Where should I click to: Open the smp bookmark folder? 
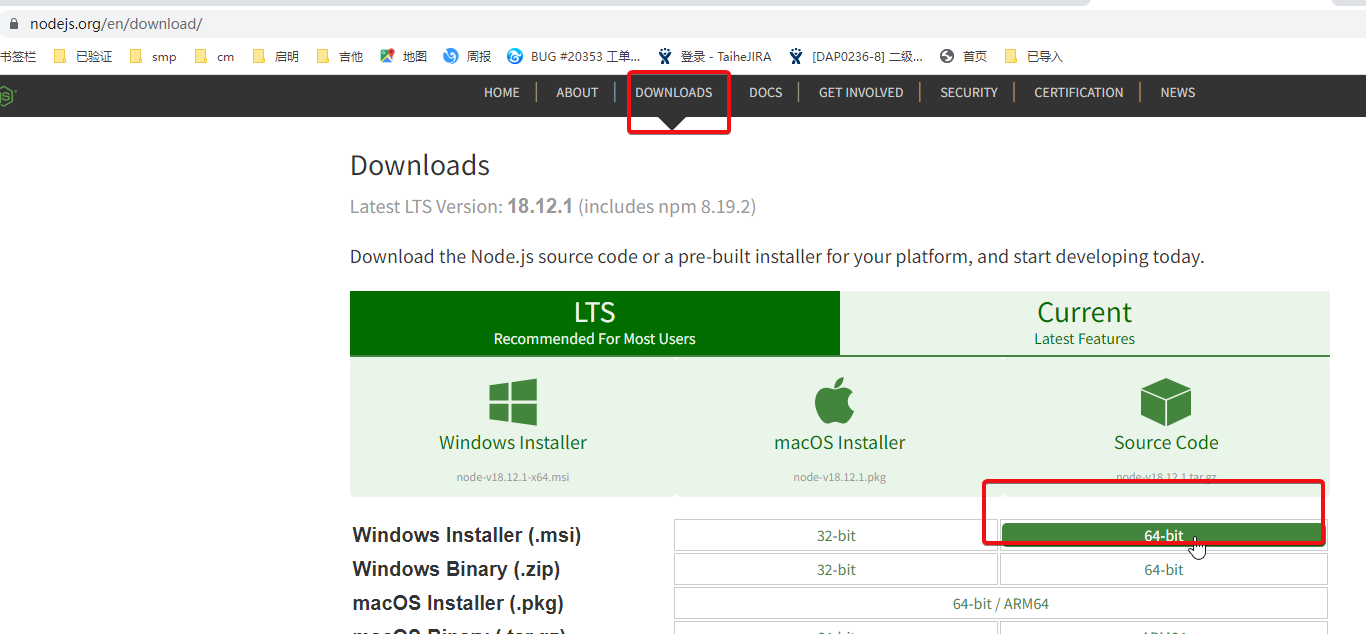tap(153, 57)
